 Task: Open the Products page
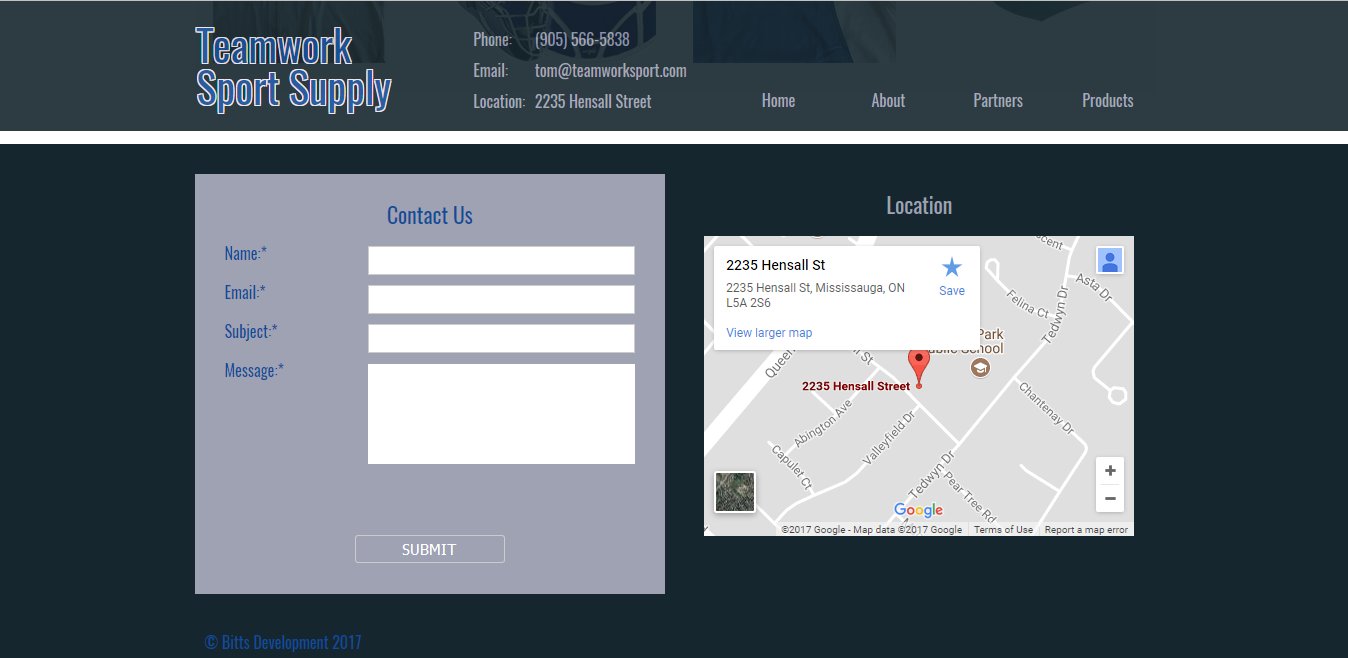[x=1108, y=101]
